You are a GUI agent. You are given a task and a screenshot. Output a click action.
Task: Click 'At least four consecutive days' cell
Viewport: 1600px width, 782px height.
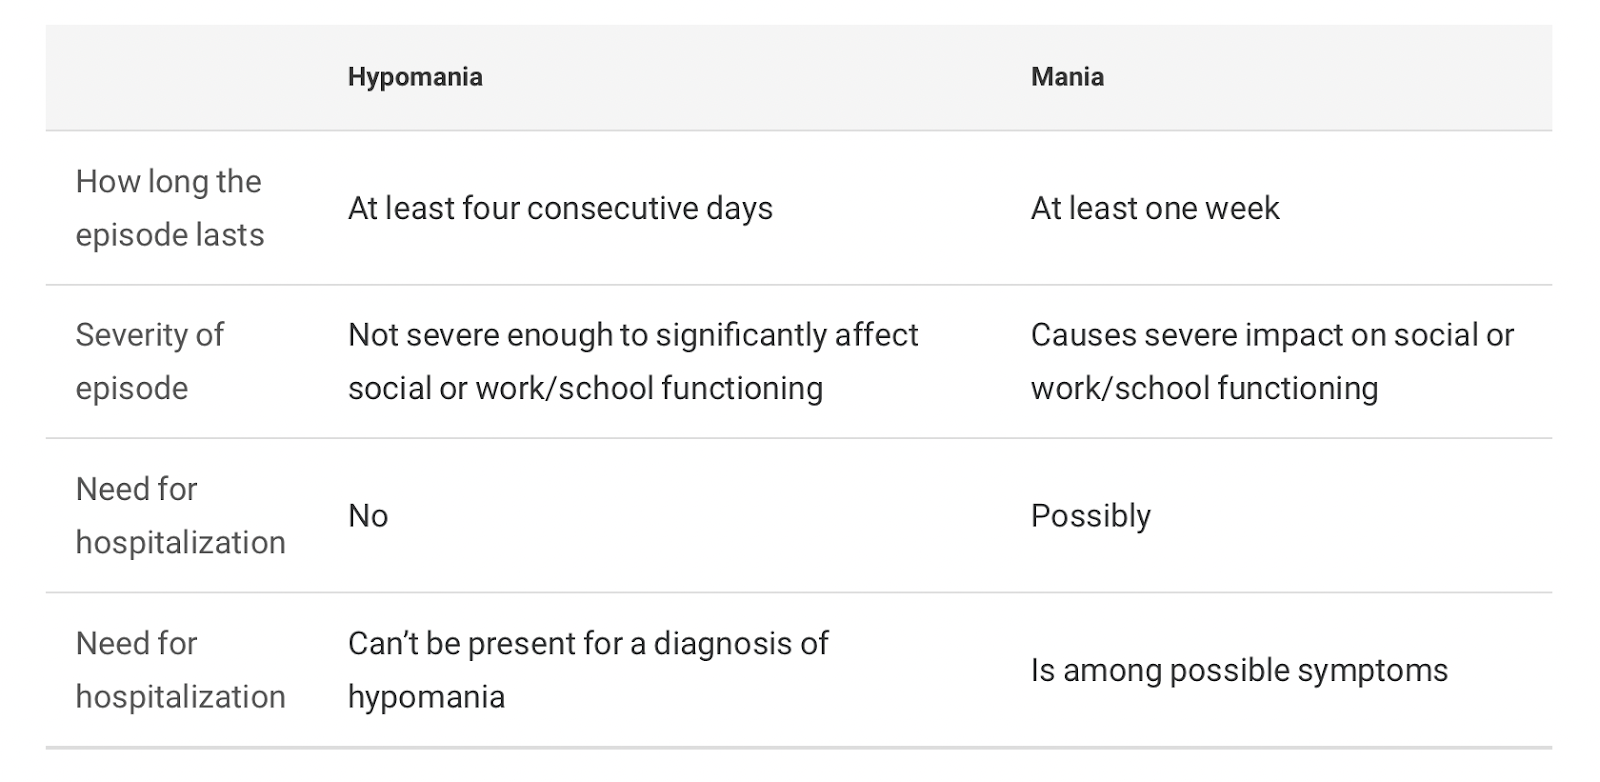click(560, 208)
